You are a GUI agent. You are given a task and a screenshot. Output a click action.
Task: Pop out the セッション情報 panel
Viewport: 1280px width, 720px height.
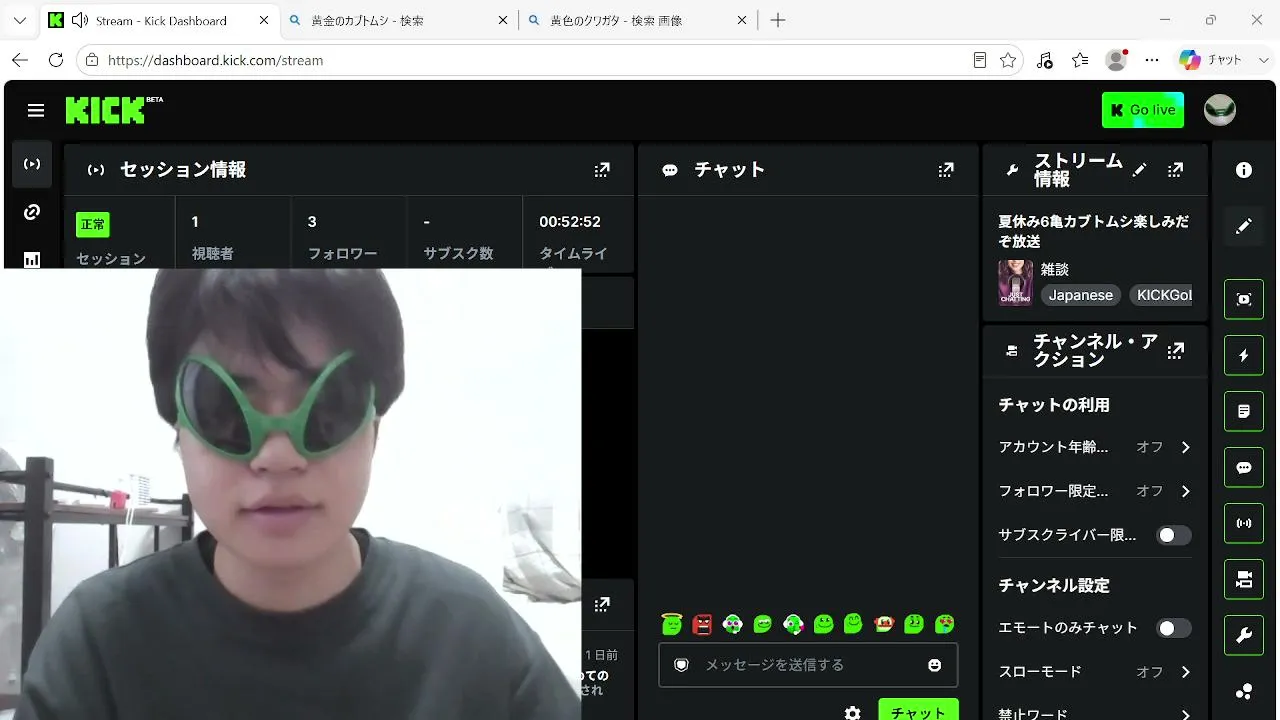coord(602,170)
